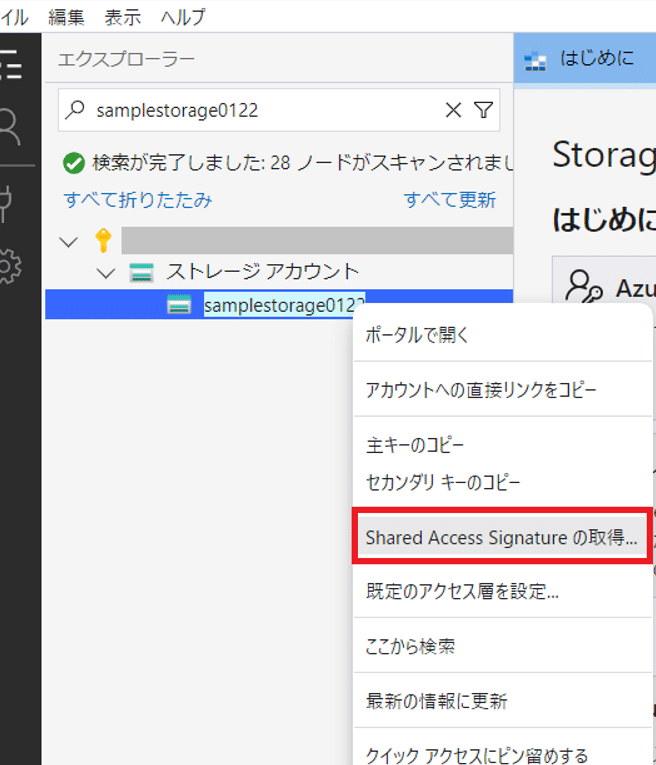Viewport: 656px width, 765px height.
Task: Choose セカンダリ キーのコピー menu entry
Action: 502,483
